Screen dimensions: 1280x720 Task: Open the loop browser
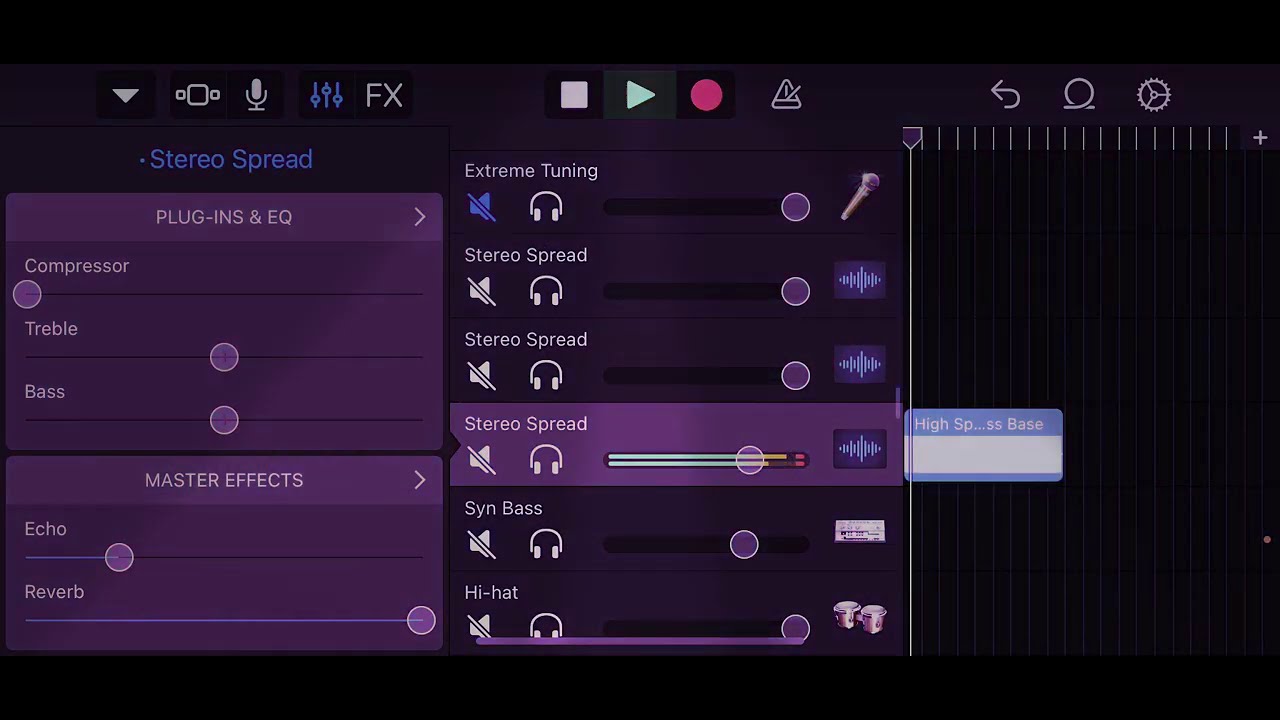[x=1079, y=95]
